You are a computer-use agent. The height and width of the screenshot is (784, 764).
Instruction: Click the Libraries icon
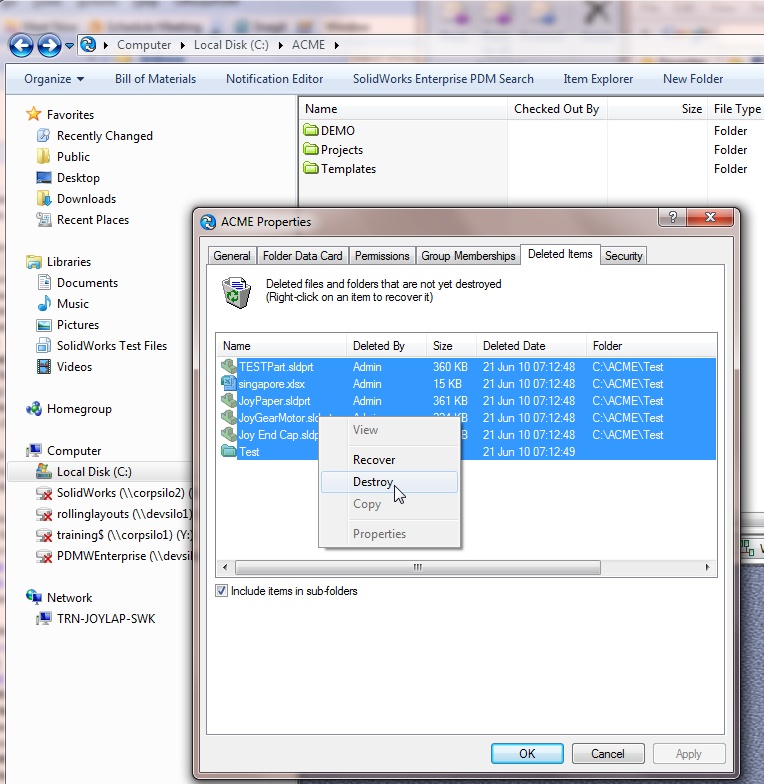pyautogui.click(x=34, y=262)
